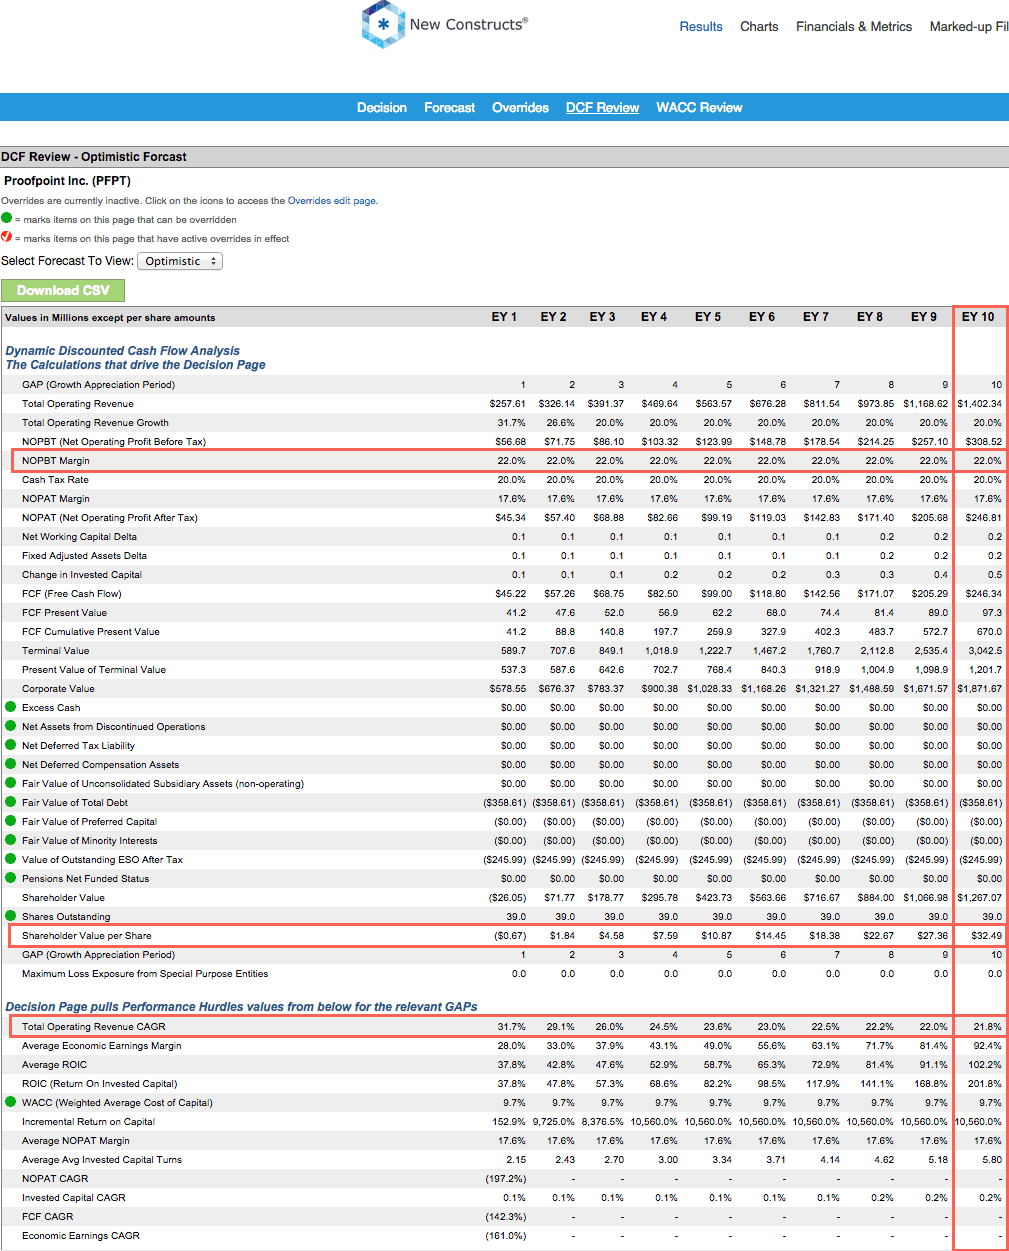Click the Economic Earnings CAGR row label
This screenshot has height=1251, width=1009.
tap(81, 1236)
